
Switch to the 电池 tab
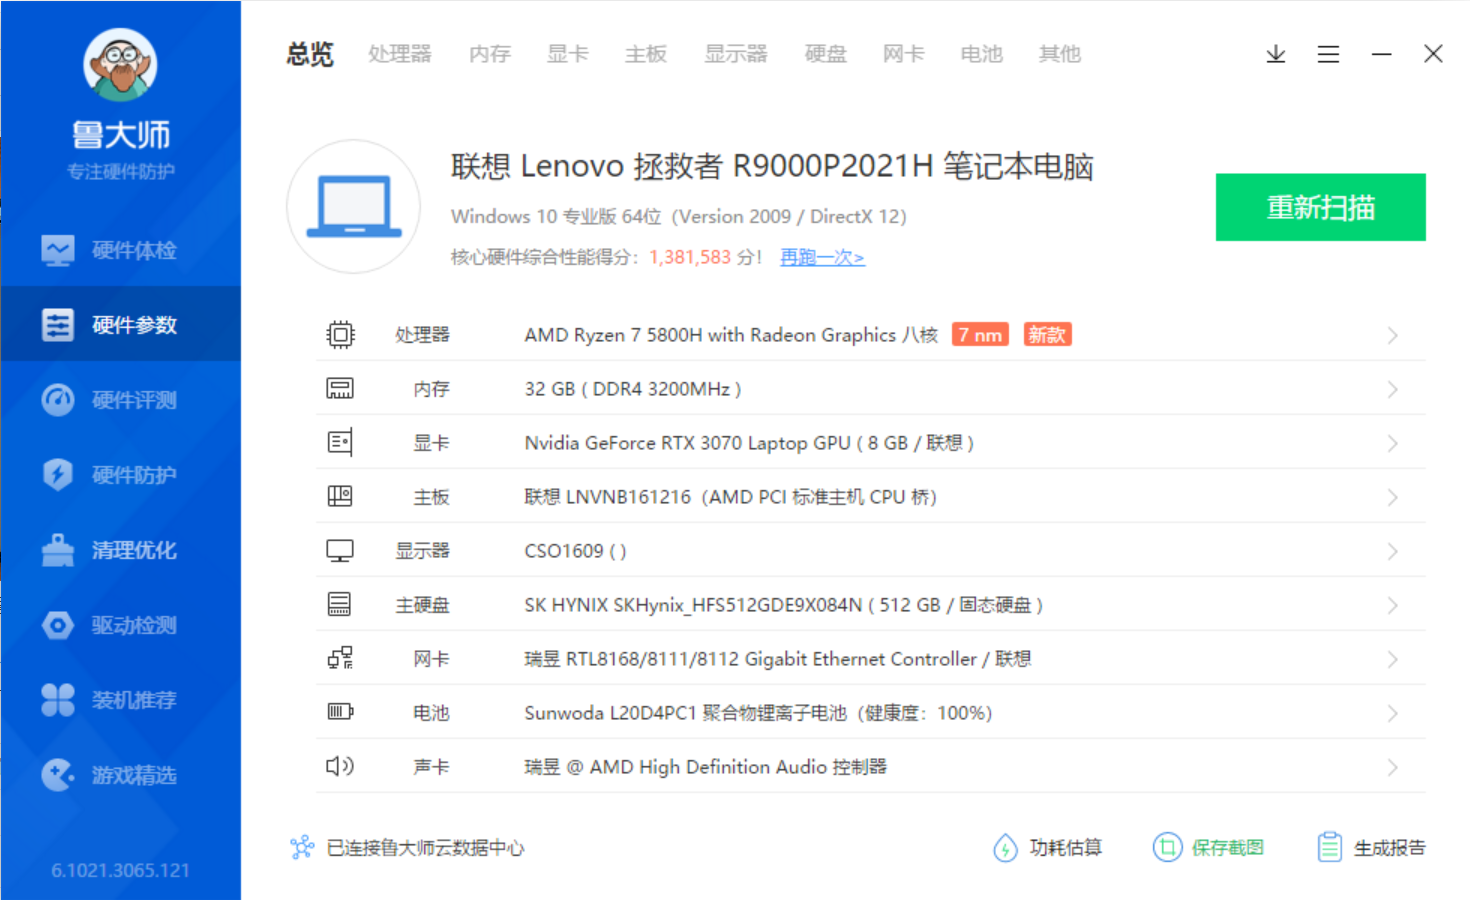point(982,54)
